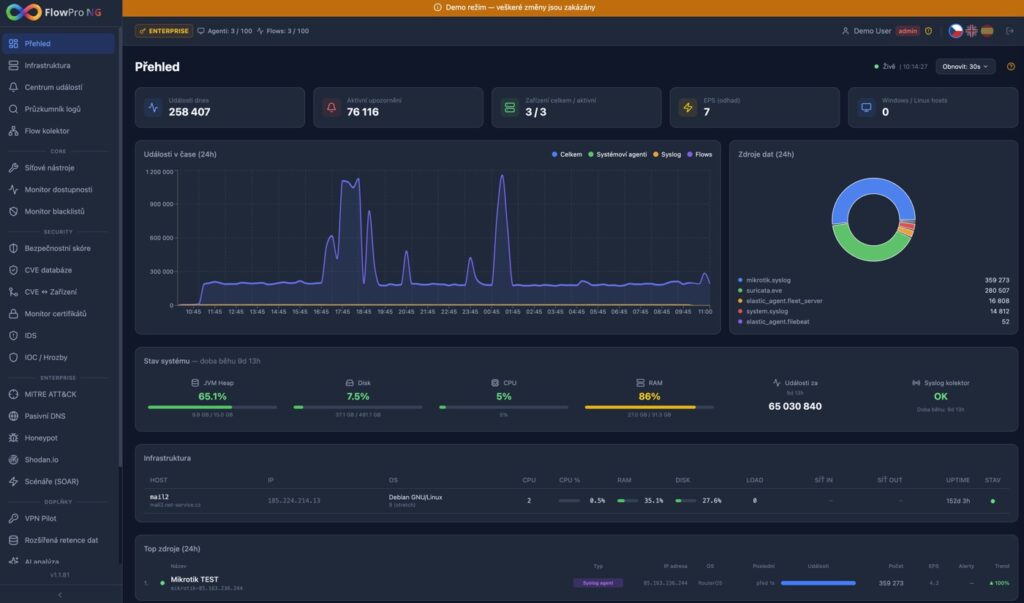The width and height of the screenshot is (1024, 603).
Task: Click the bell icon on Aktivní upozornění card
Action: 331,107
